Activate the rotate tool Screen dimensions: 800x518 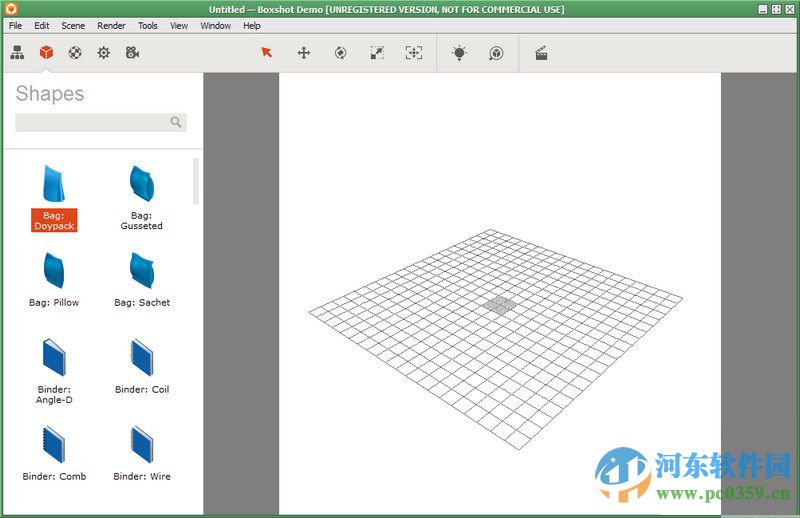(340, 53)
